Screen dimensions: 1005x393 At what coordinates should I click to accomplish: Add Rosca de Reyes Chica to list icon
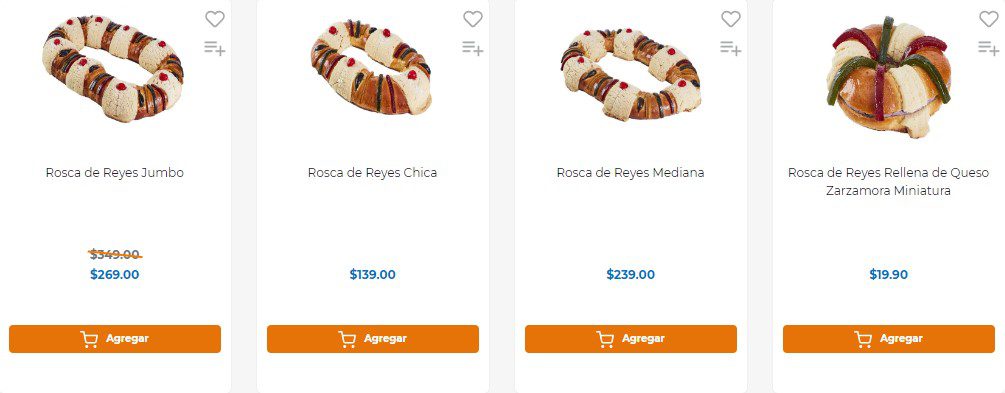point(473,48)
